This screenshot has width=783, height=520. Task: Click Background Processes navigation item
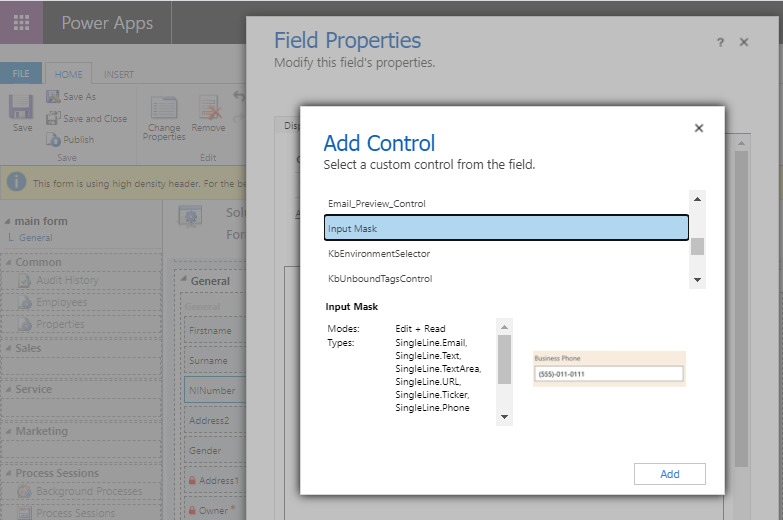tap(89, 492)
